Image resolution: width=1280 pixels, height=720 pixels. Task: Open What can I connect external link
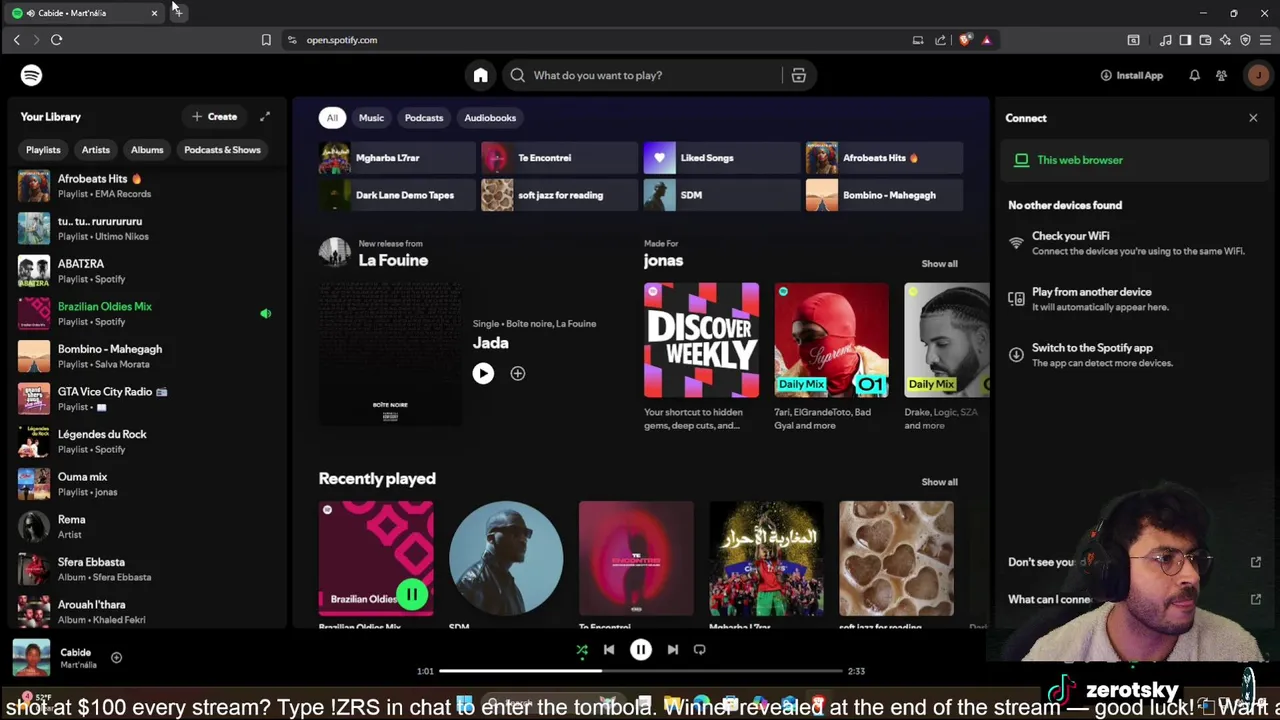point(1256,599)
